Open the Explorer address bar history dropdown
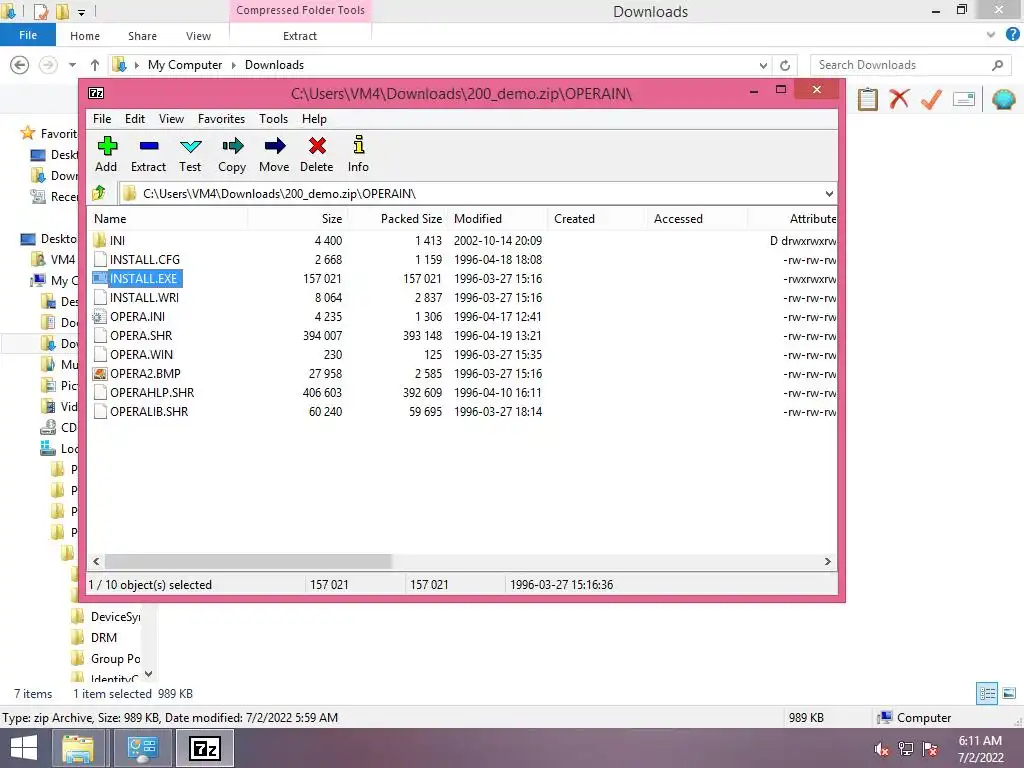 [x=763, y=65]
